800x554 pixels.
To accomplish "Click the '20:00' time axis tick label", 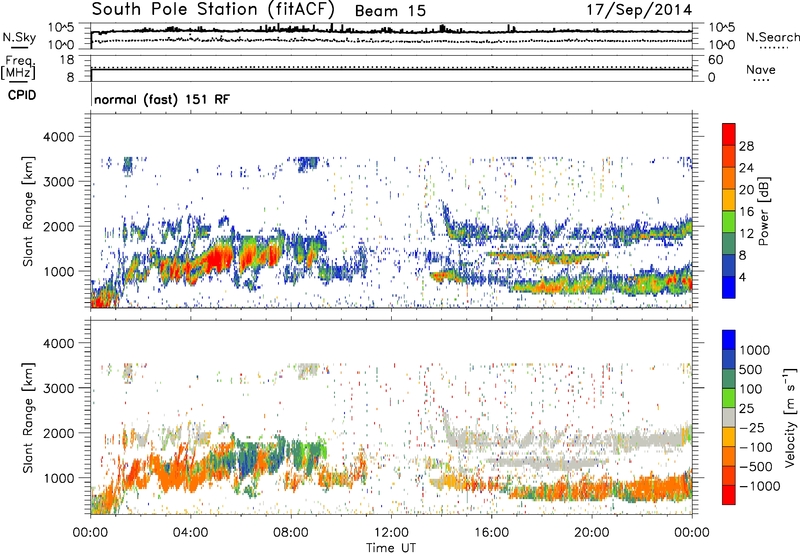I will point(592,533).
